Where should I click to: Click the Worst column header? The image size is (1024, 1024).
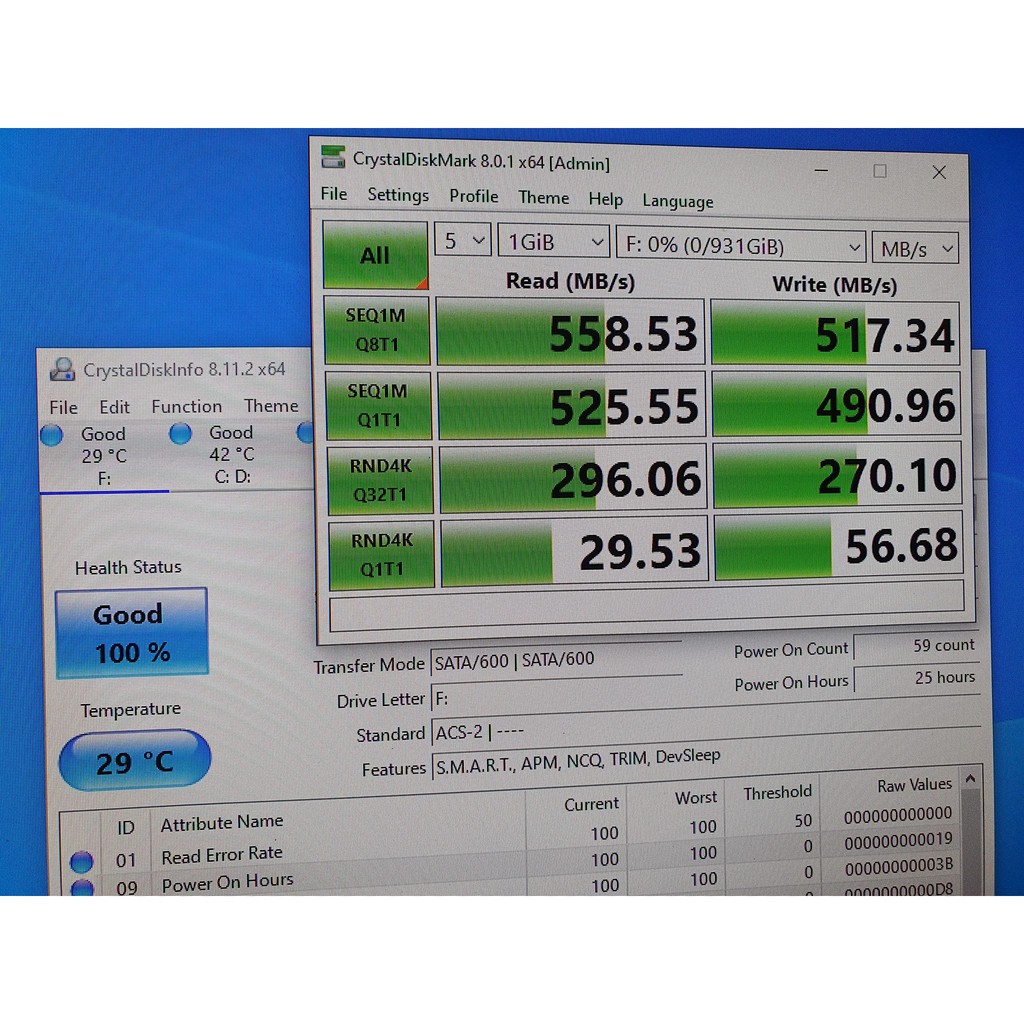tap(696, 797)
